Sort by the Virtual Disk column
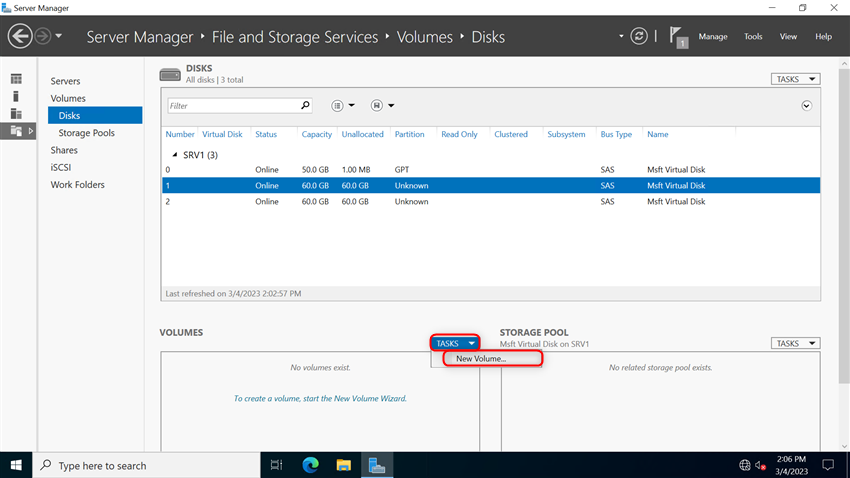 click(222, 134)
